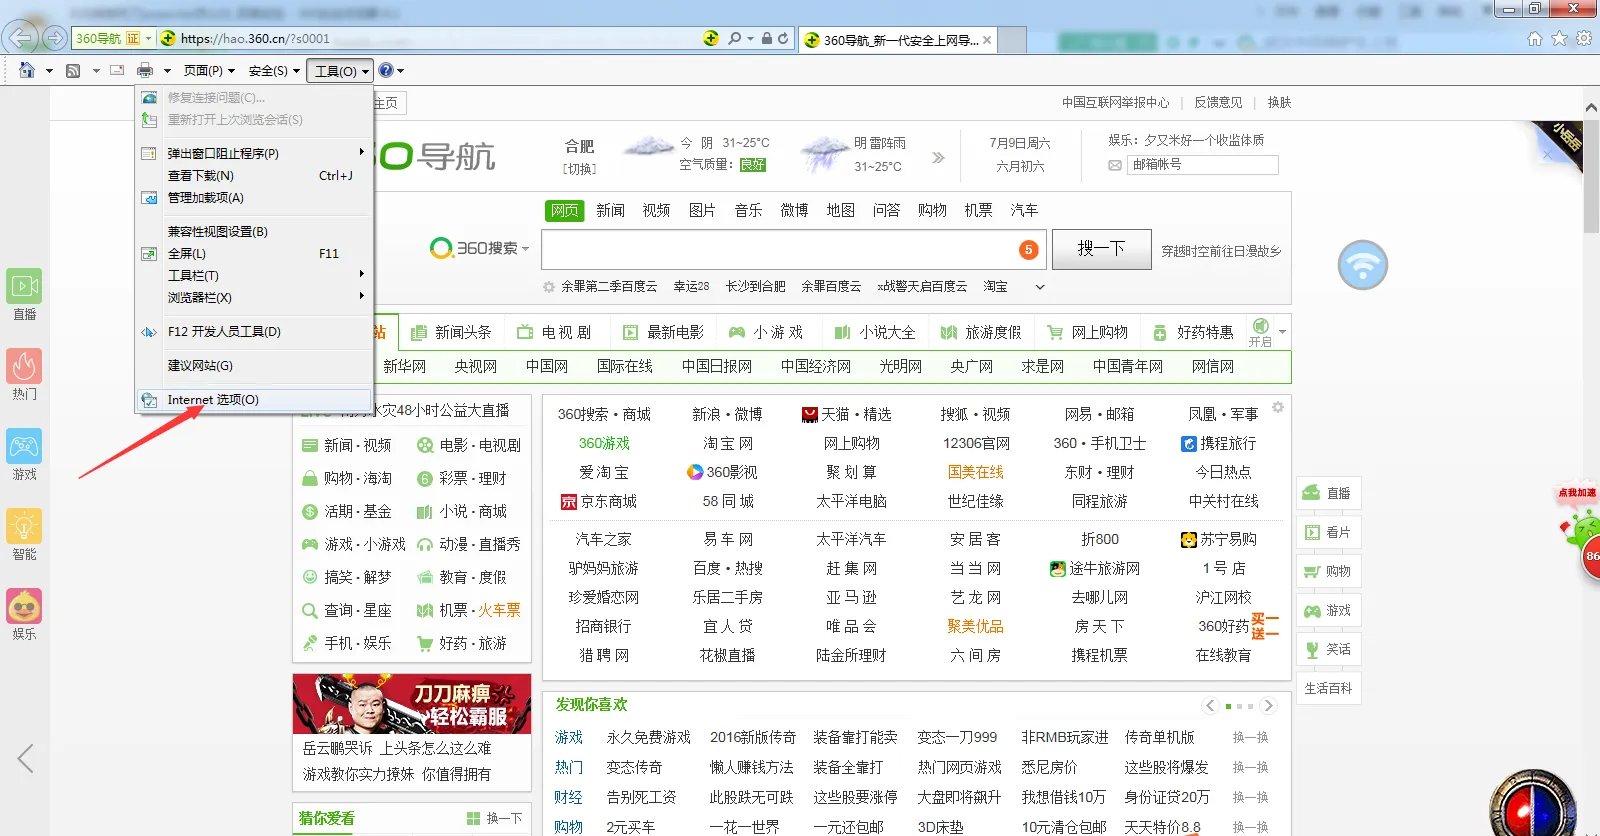The width and height of the screenshot is (1600, 836).
Task: Expand the Home button dropdown arrow
Action: click(x=49, y=71)
